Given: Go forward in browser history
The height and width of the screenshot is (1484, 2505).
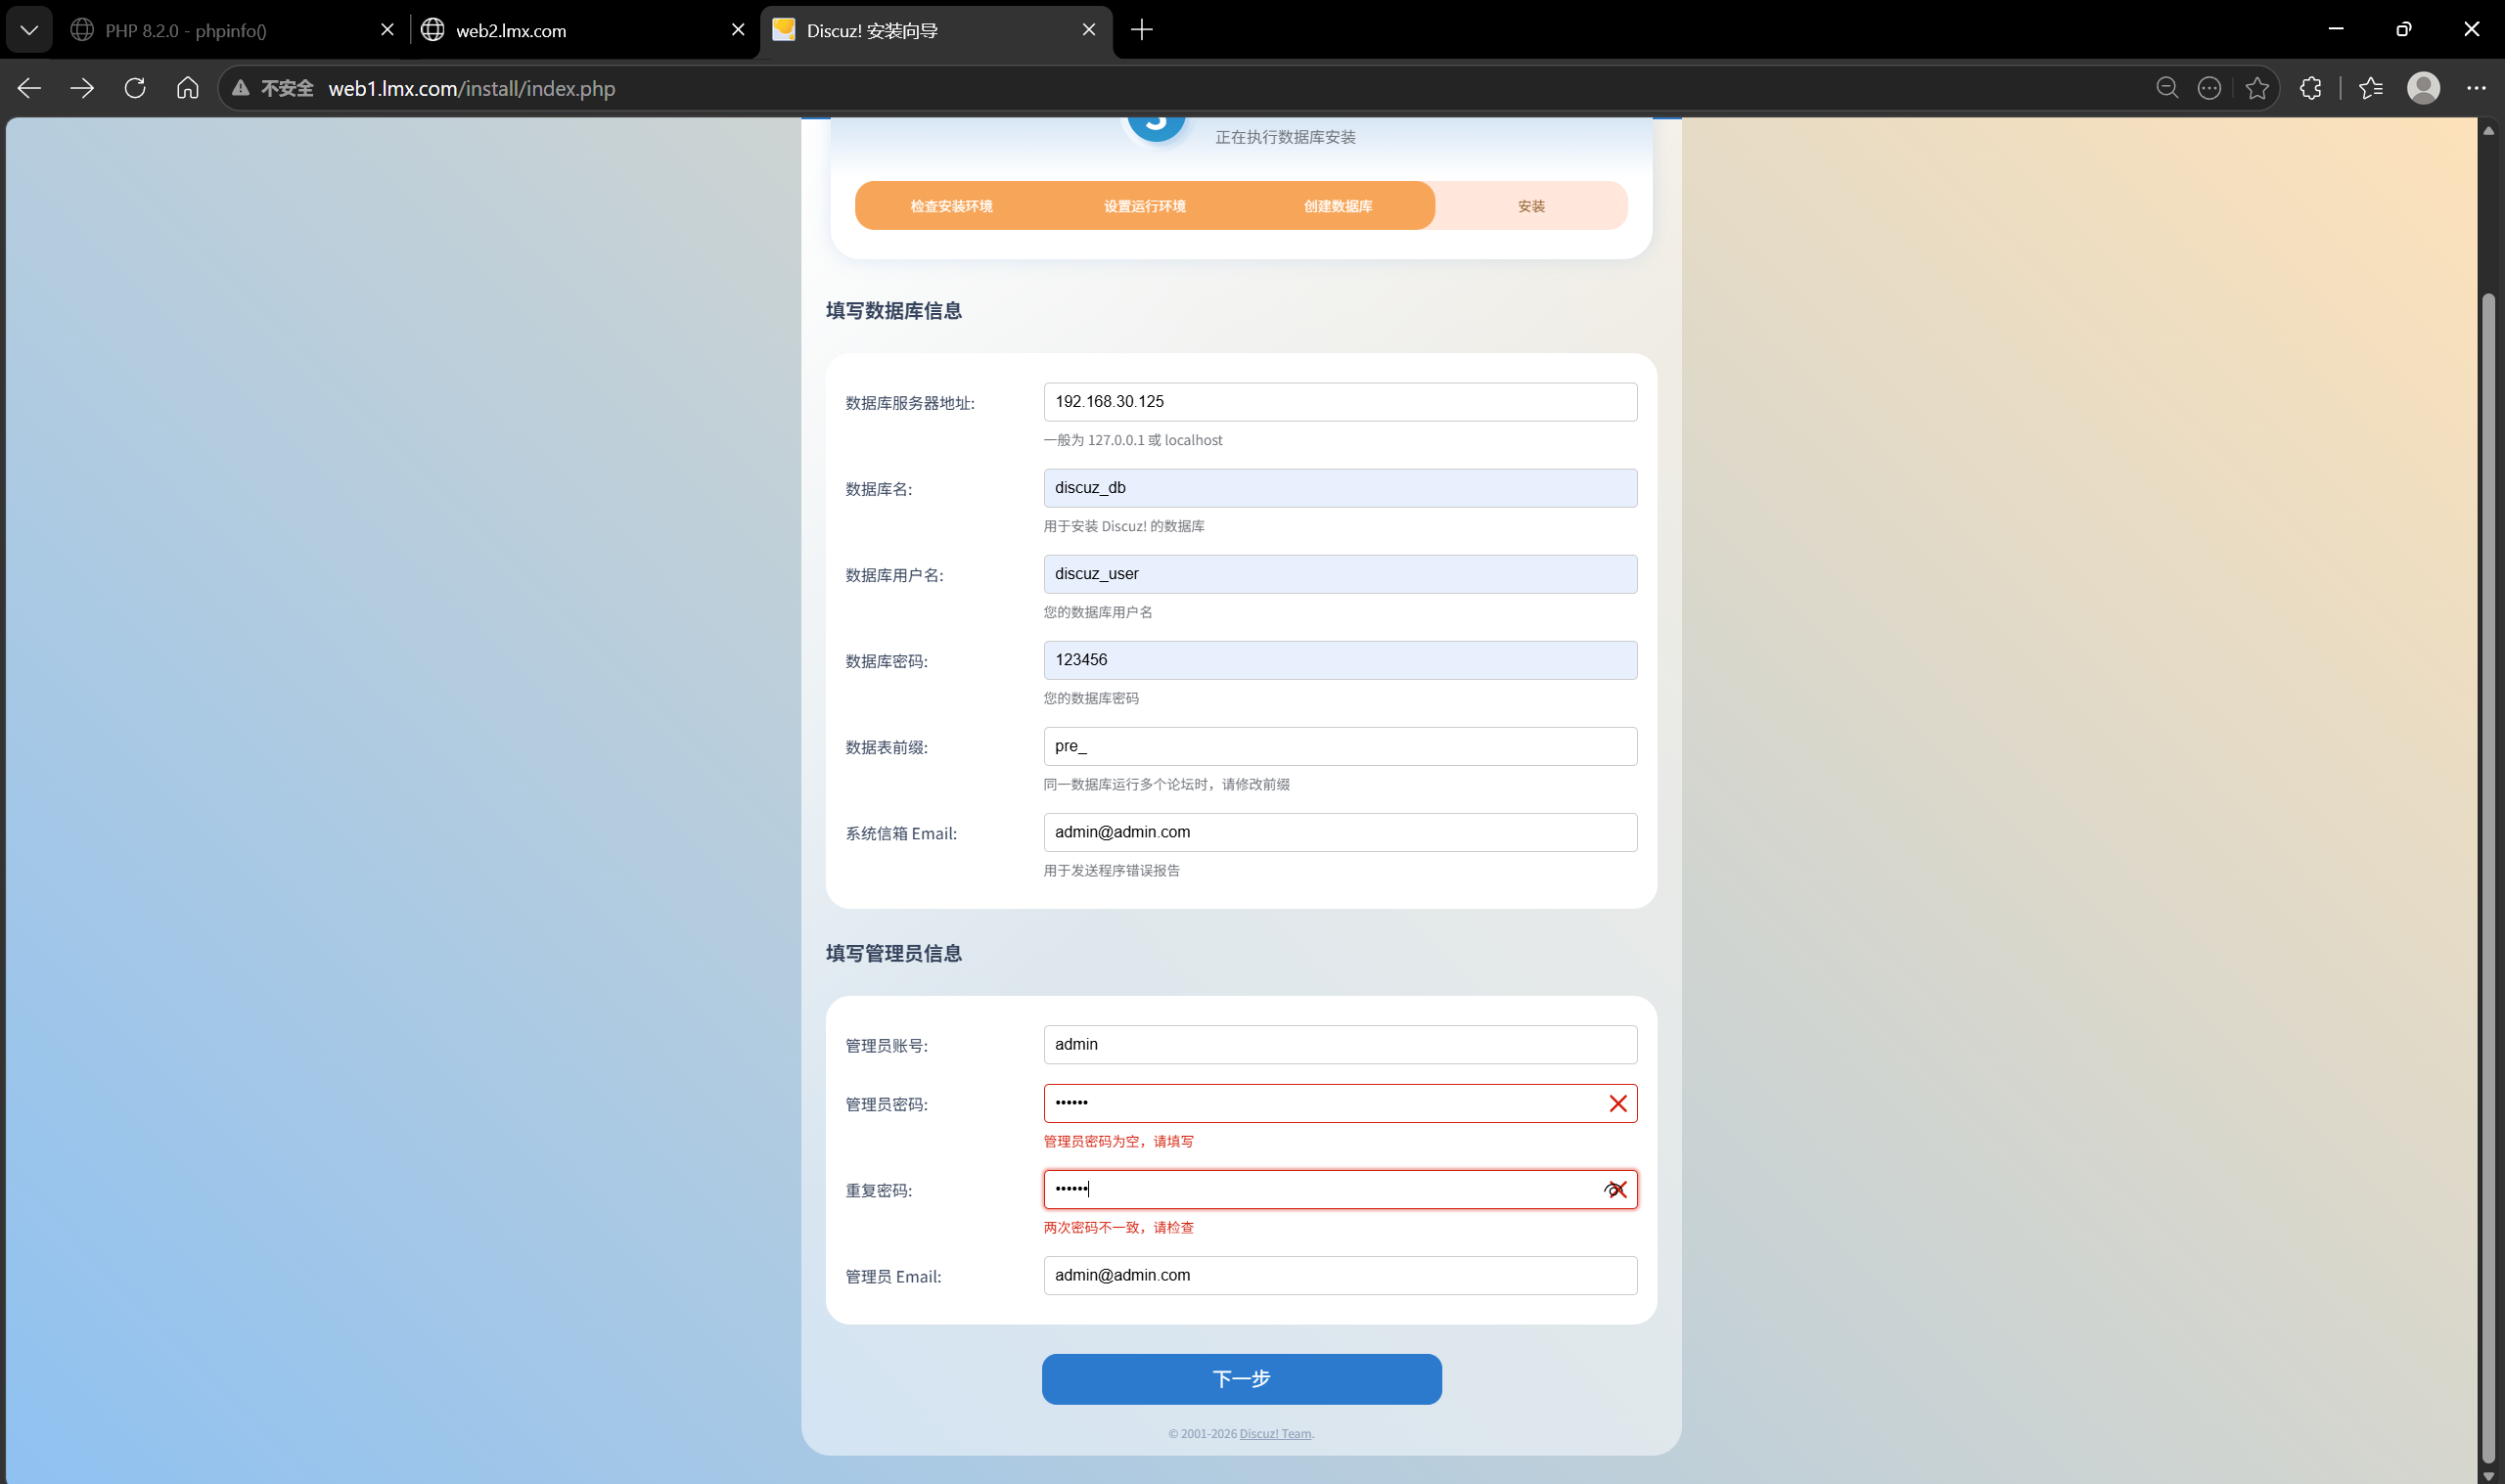Looking at the screenshot, I should coord(82,88).
